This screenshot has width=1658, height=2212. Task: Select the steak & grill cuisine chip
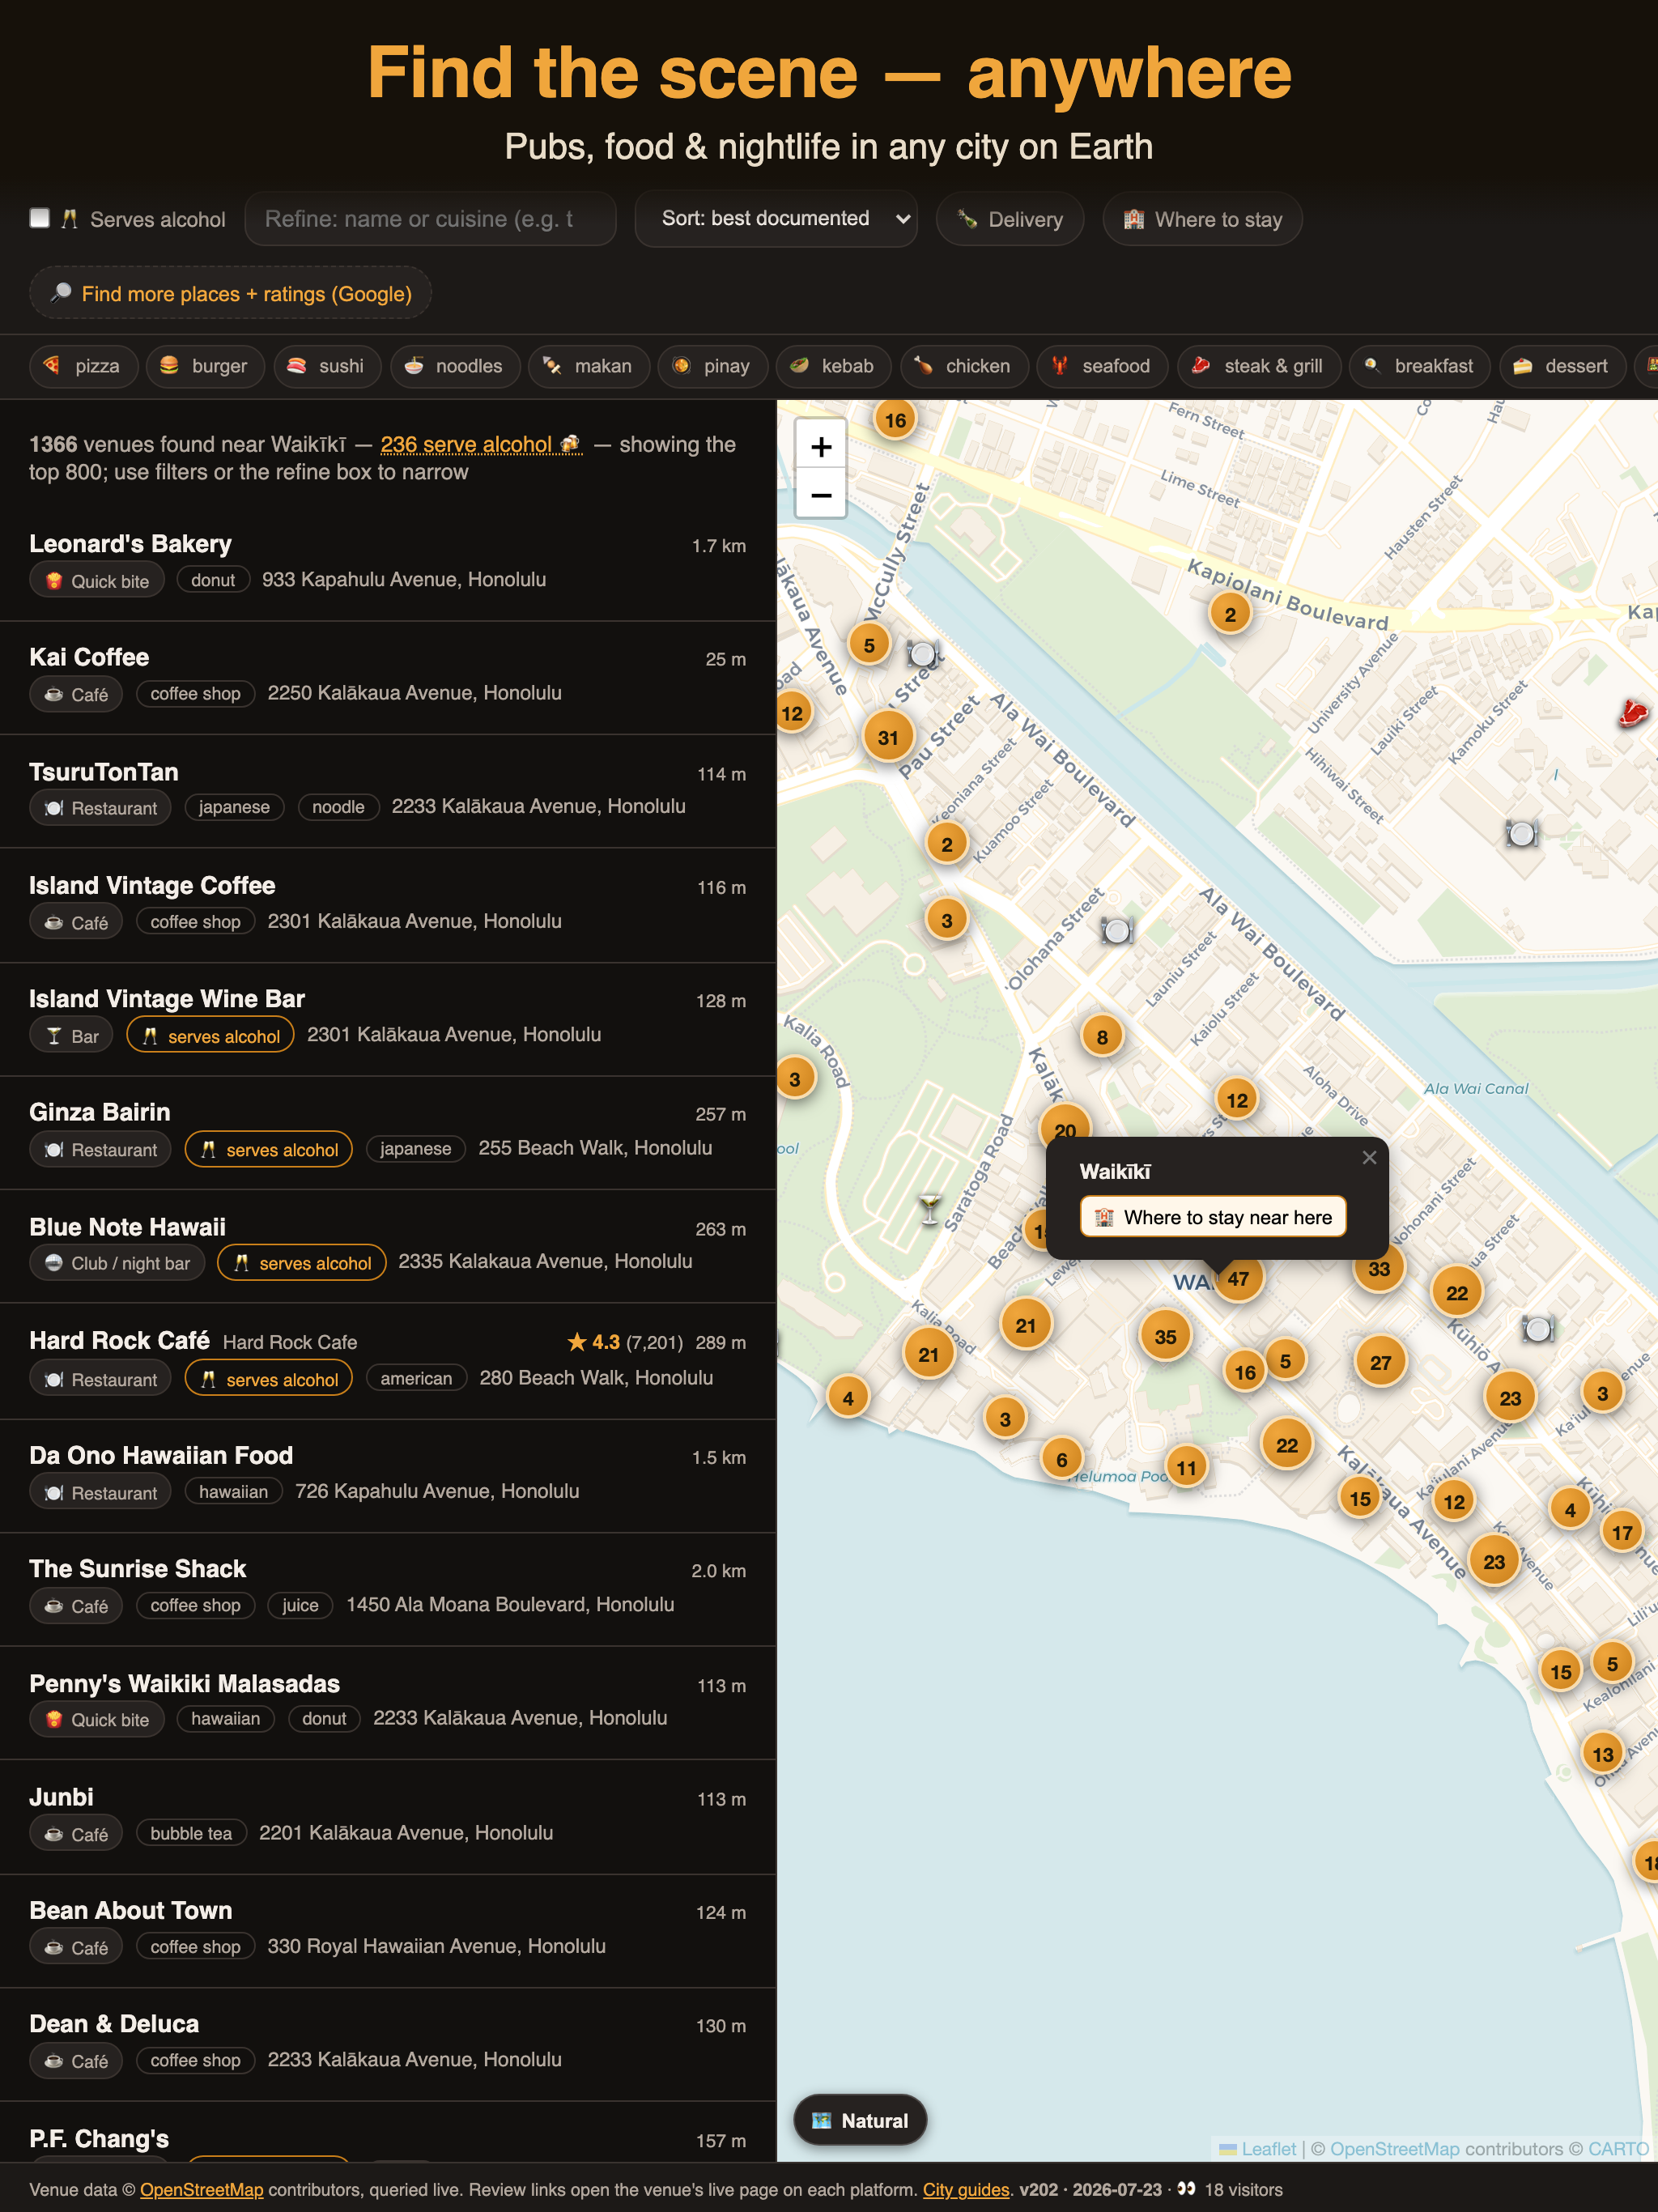coord(1258,366)
